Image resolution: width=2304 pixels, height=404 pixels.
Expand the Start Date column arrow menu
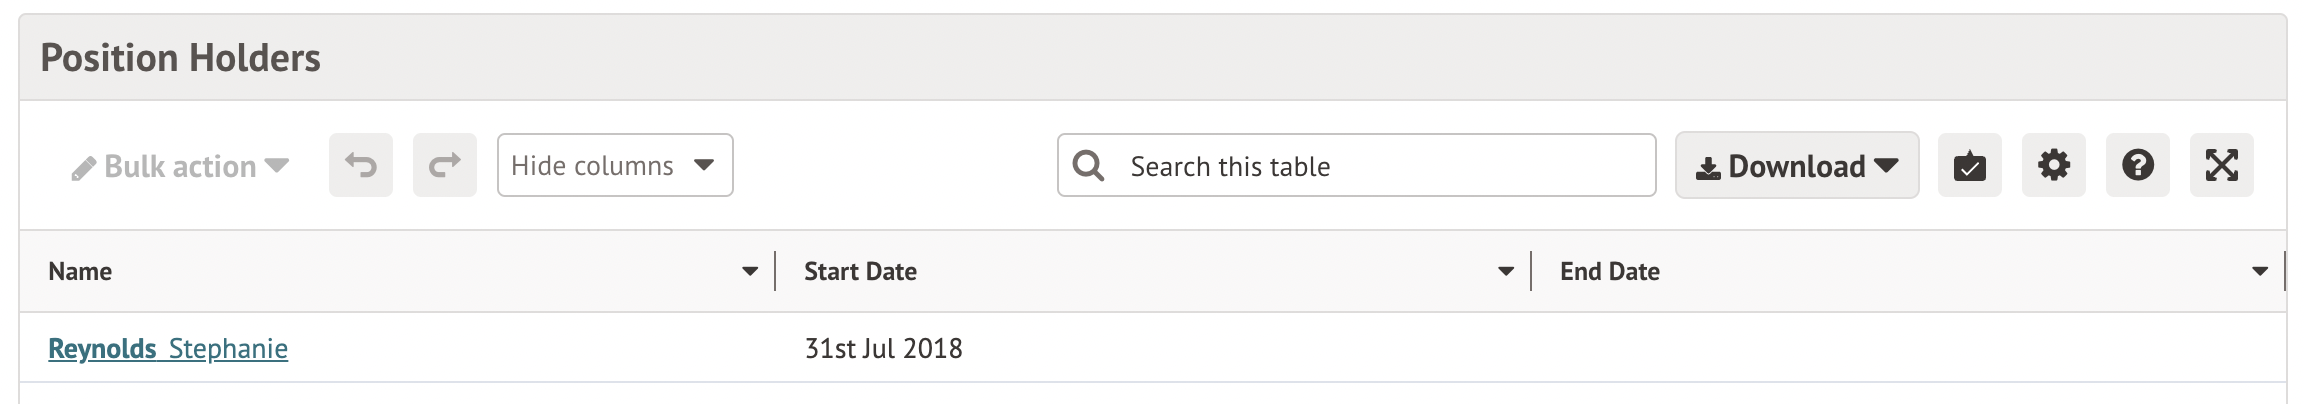coord(1506,272)
